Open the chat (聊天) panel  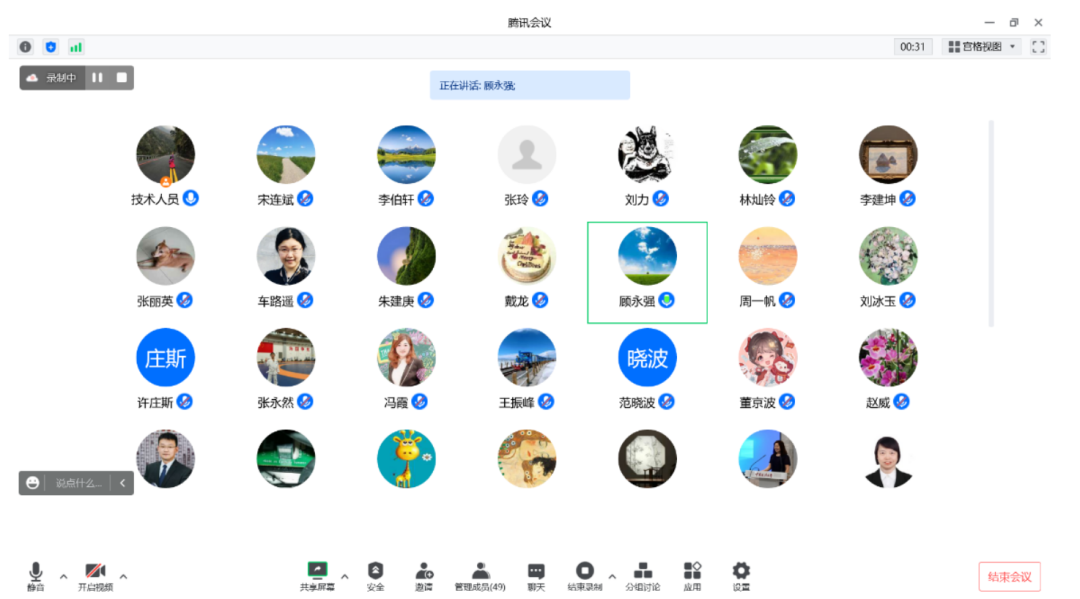click(536, 575)
